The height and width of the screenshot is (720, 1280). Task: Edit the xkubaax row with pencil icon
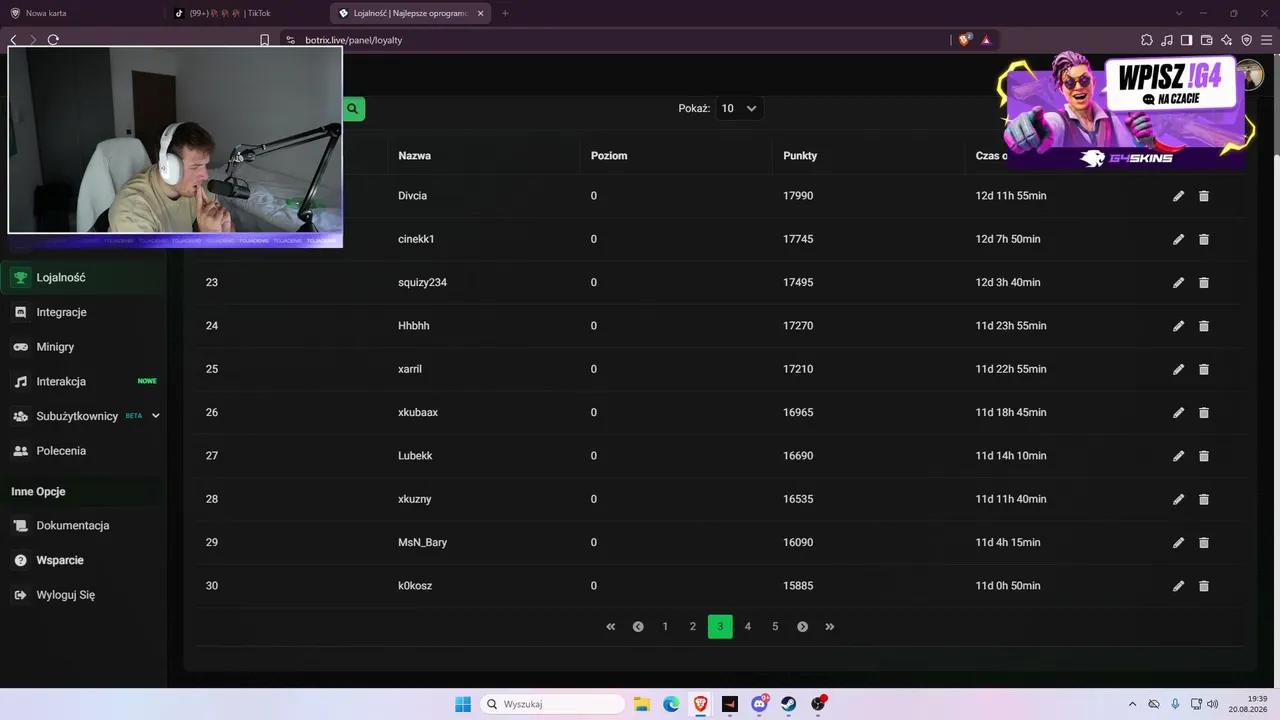coord(1178,413)
